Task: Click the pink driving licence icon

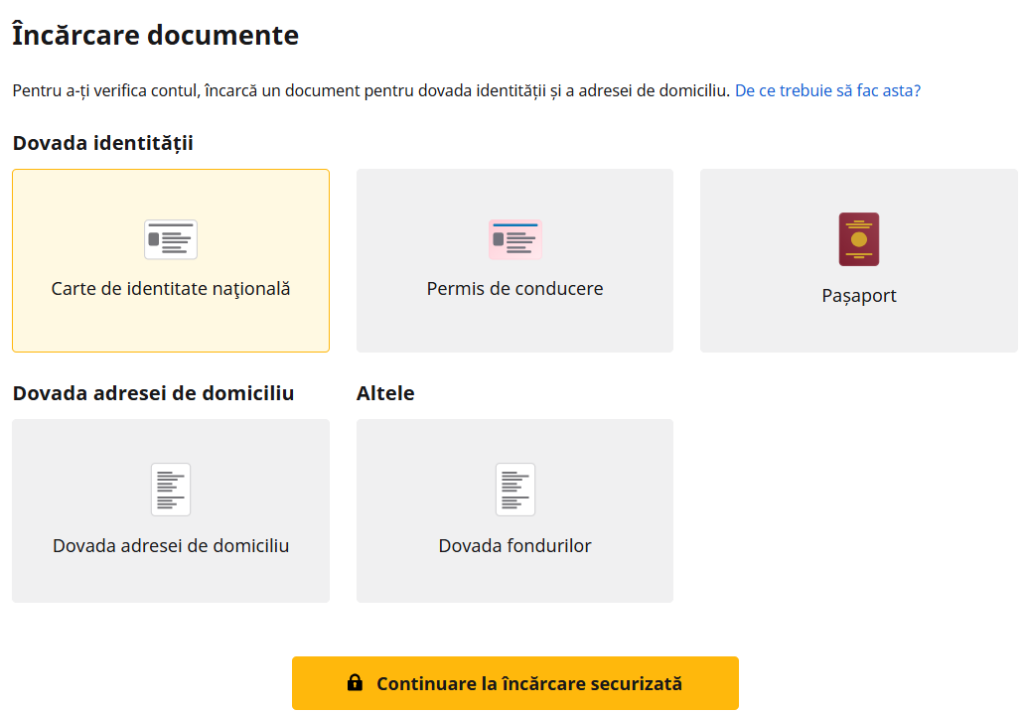Action: [x=515, y=240]
